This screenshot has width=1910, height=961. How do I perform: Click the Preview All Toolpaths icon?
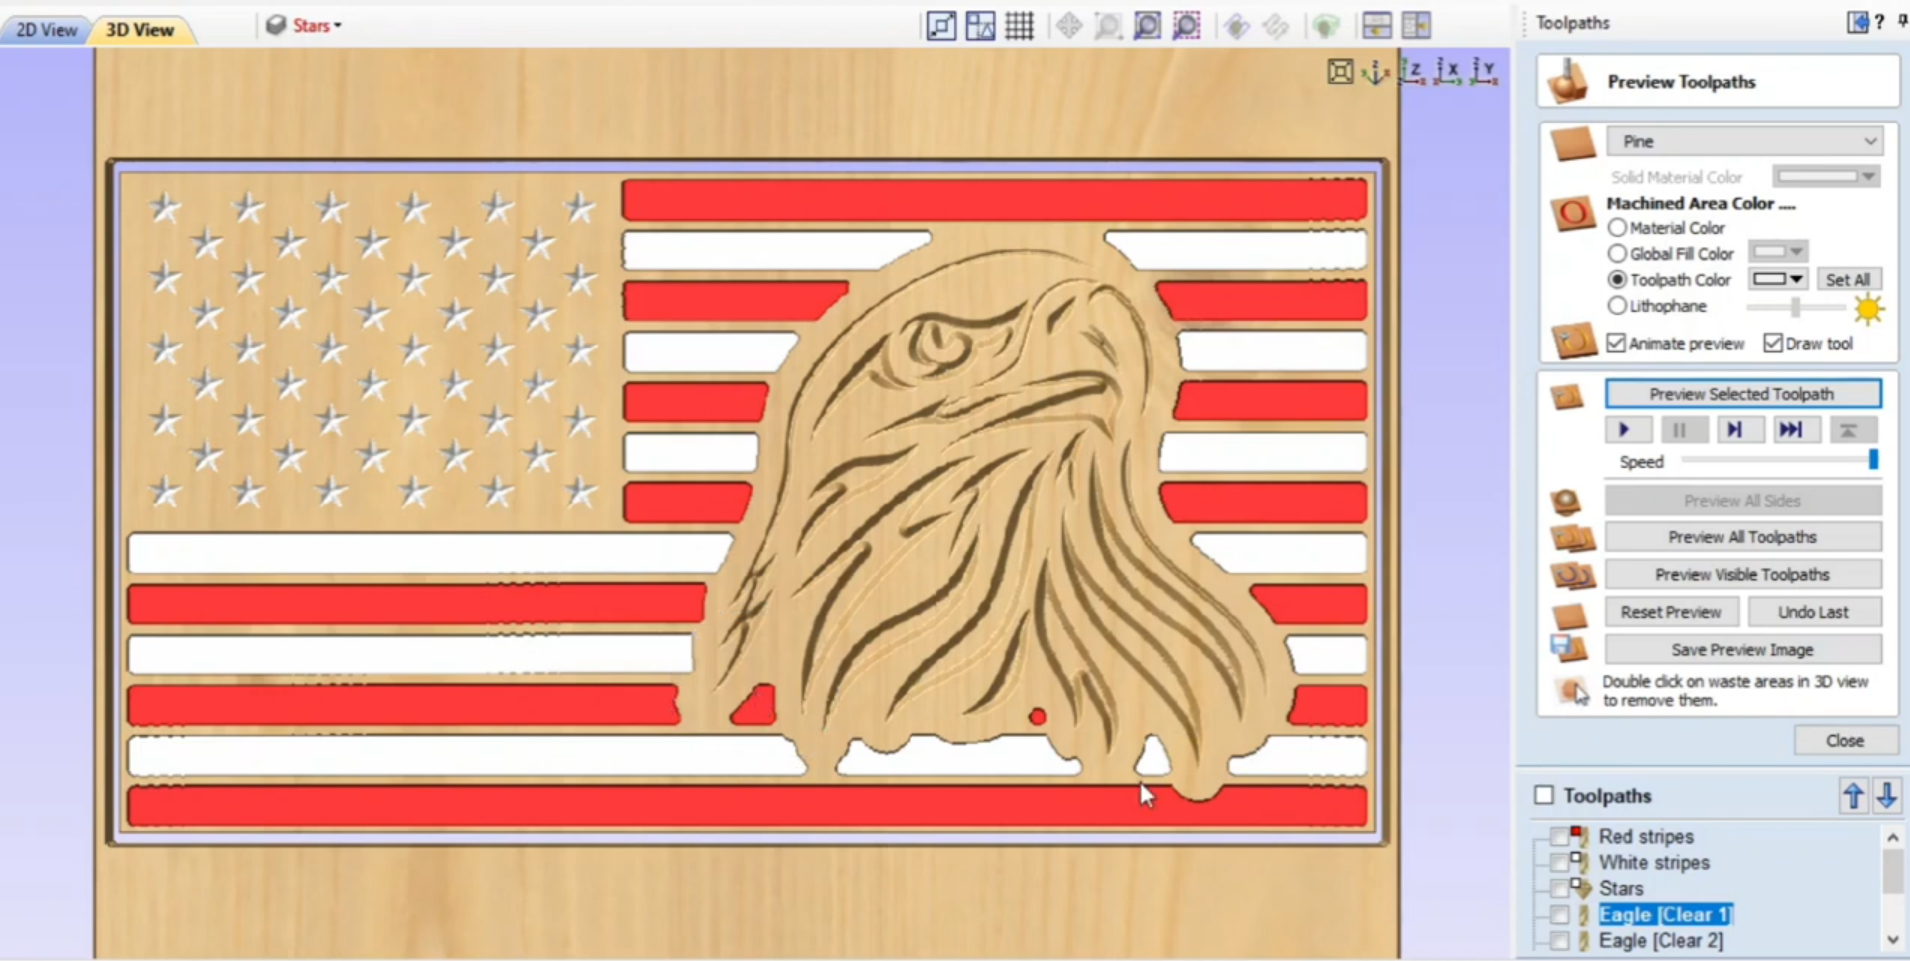(1571, 538)
